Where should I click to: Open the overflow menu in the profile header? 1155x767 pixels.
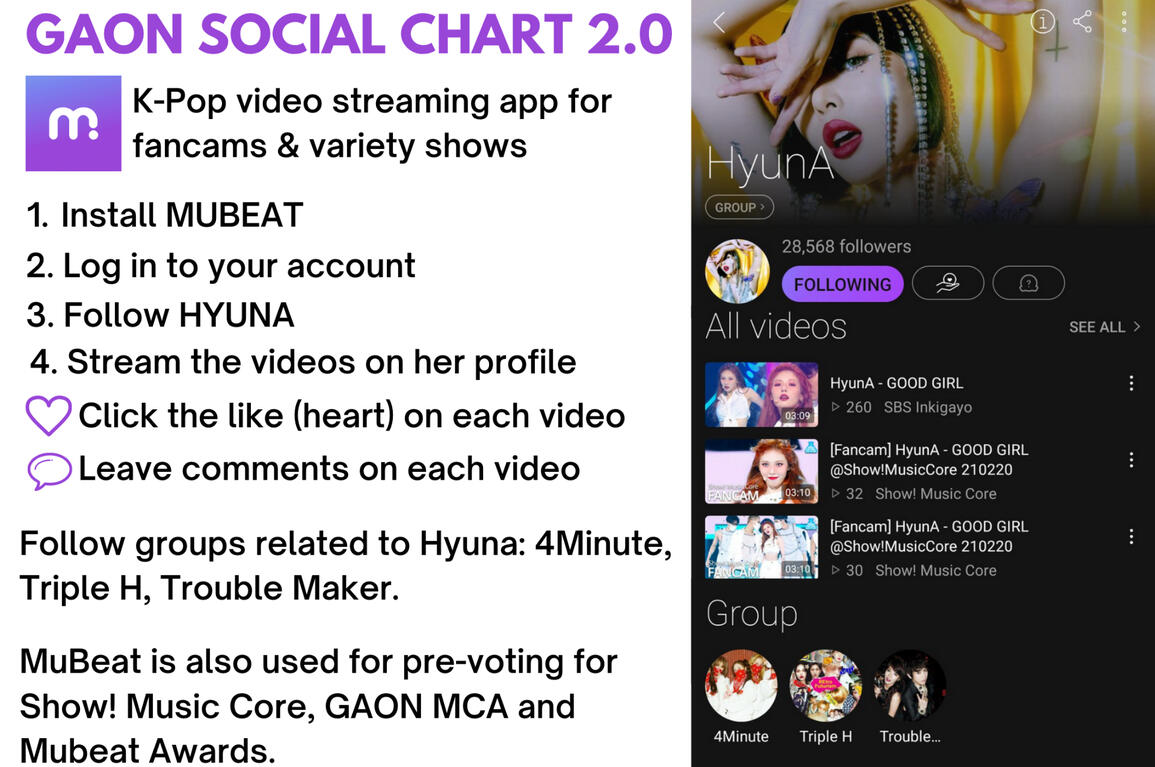pyautogui.click(x=1124, y=21)
